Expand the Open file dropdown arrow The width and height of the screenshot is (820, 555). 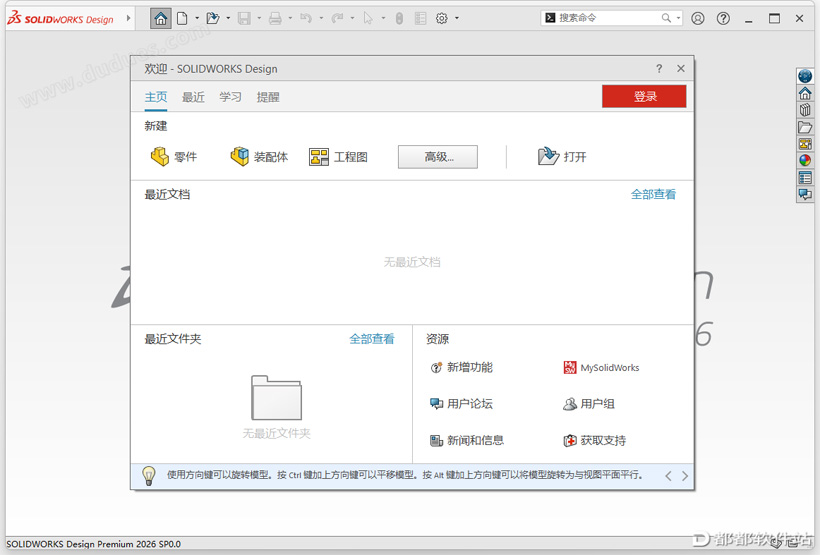[228, 18]
